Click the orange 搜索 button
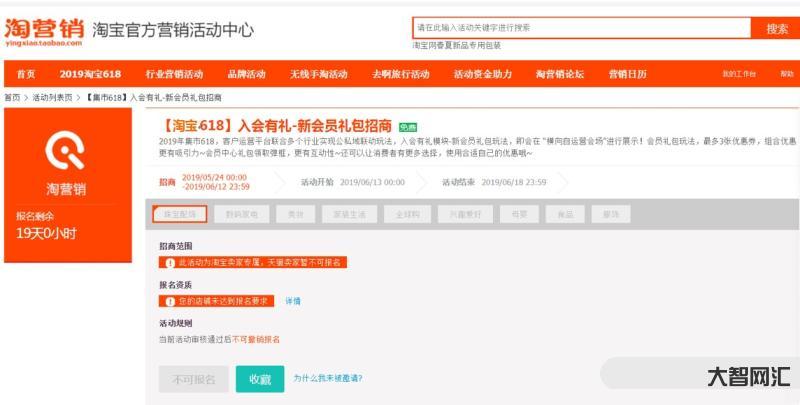The image size is (800, 405). pyautogui.click(x=776, y=28)
